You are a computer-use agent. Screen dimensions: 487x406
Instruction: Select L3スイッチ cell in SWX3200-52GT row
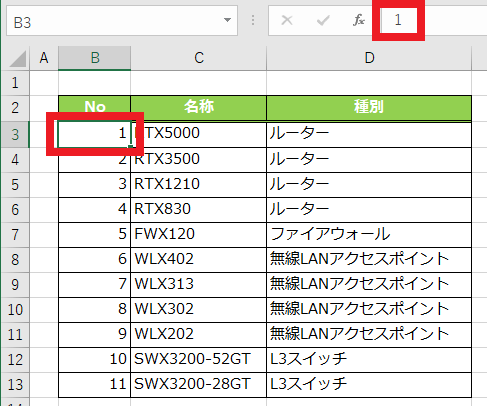tap(369, 360)
